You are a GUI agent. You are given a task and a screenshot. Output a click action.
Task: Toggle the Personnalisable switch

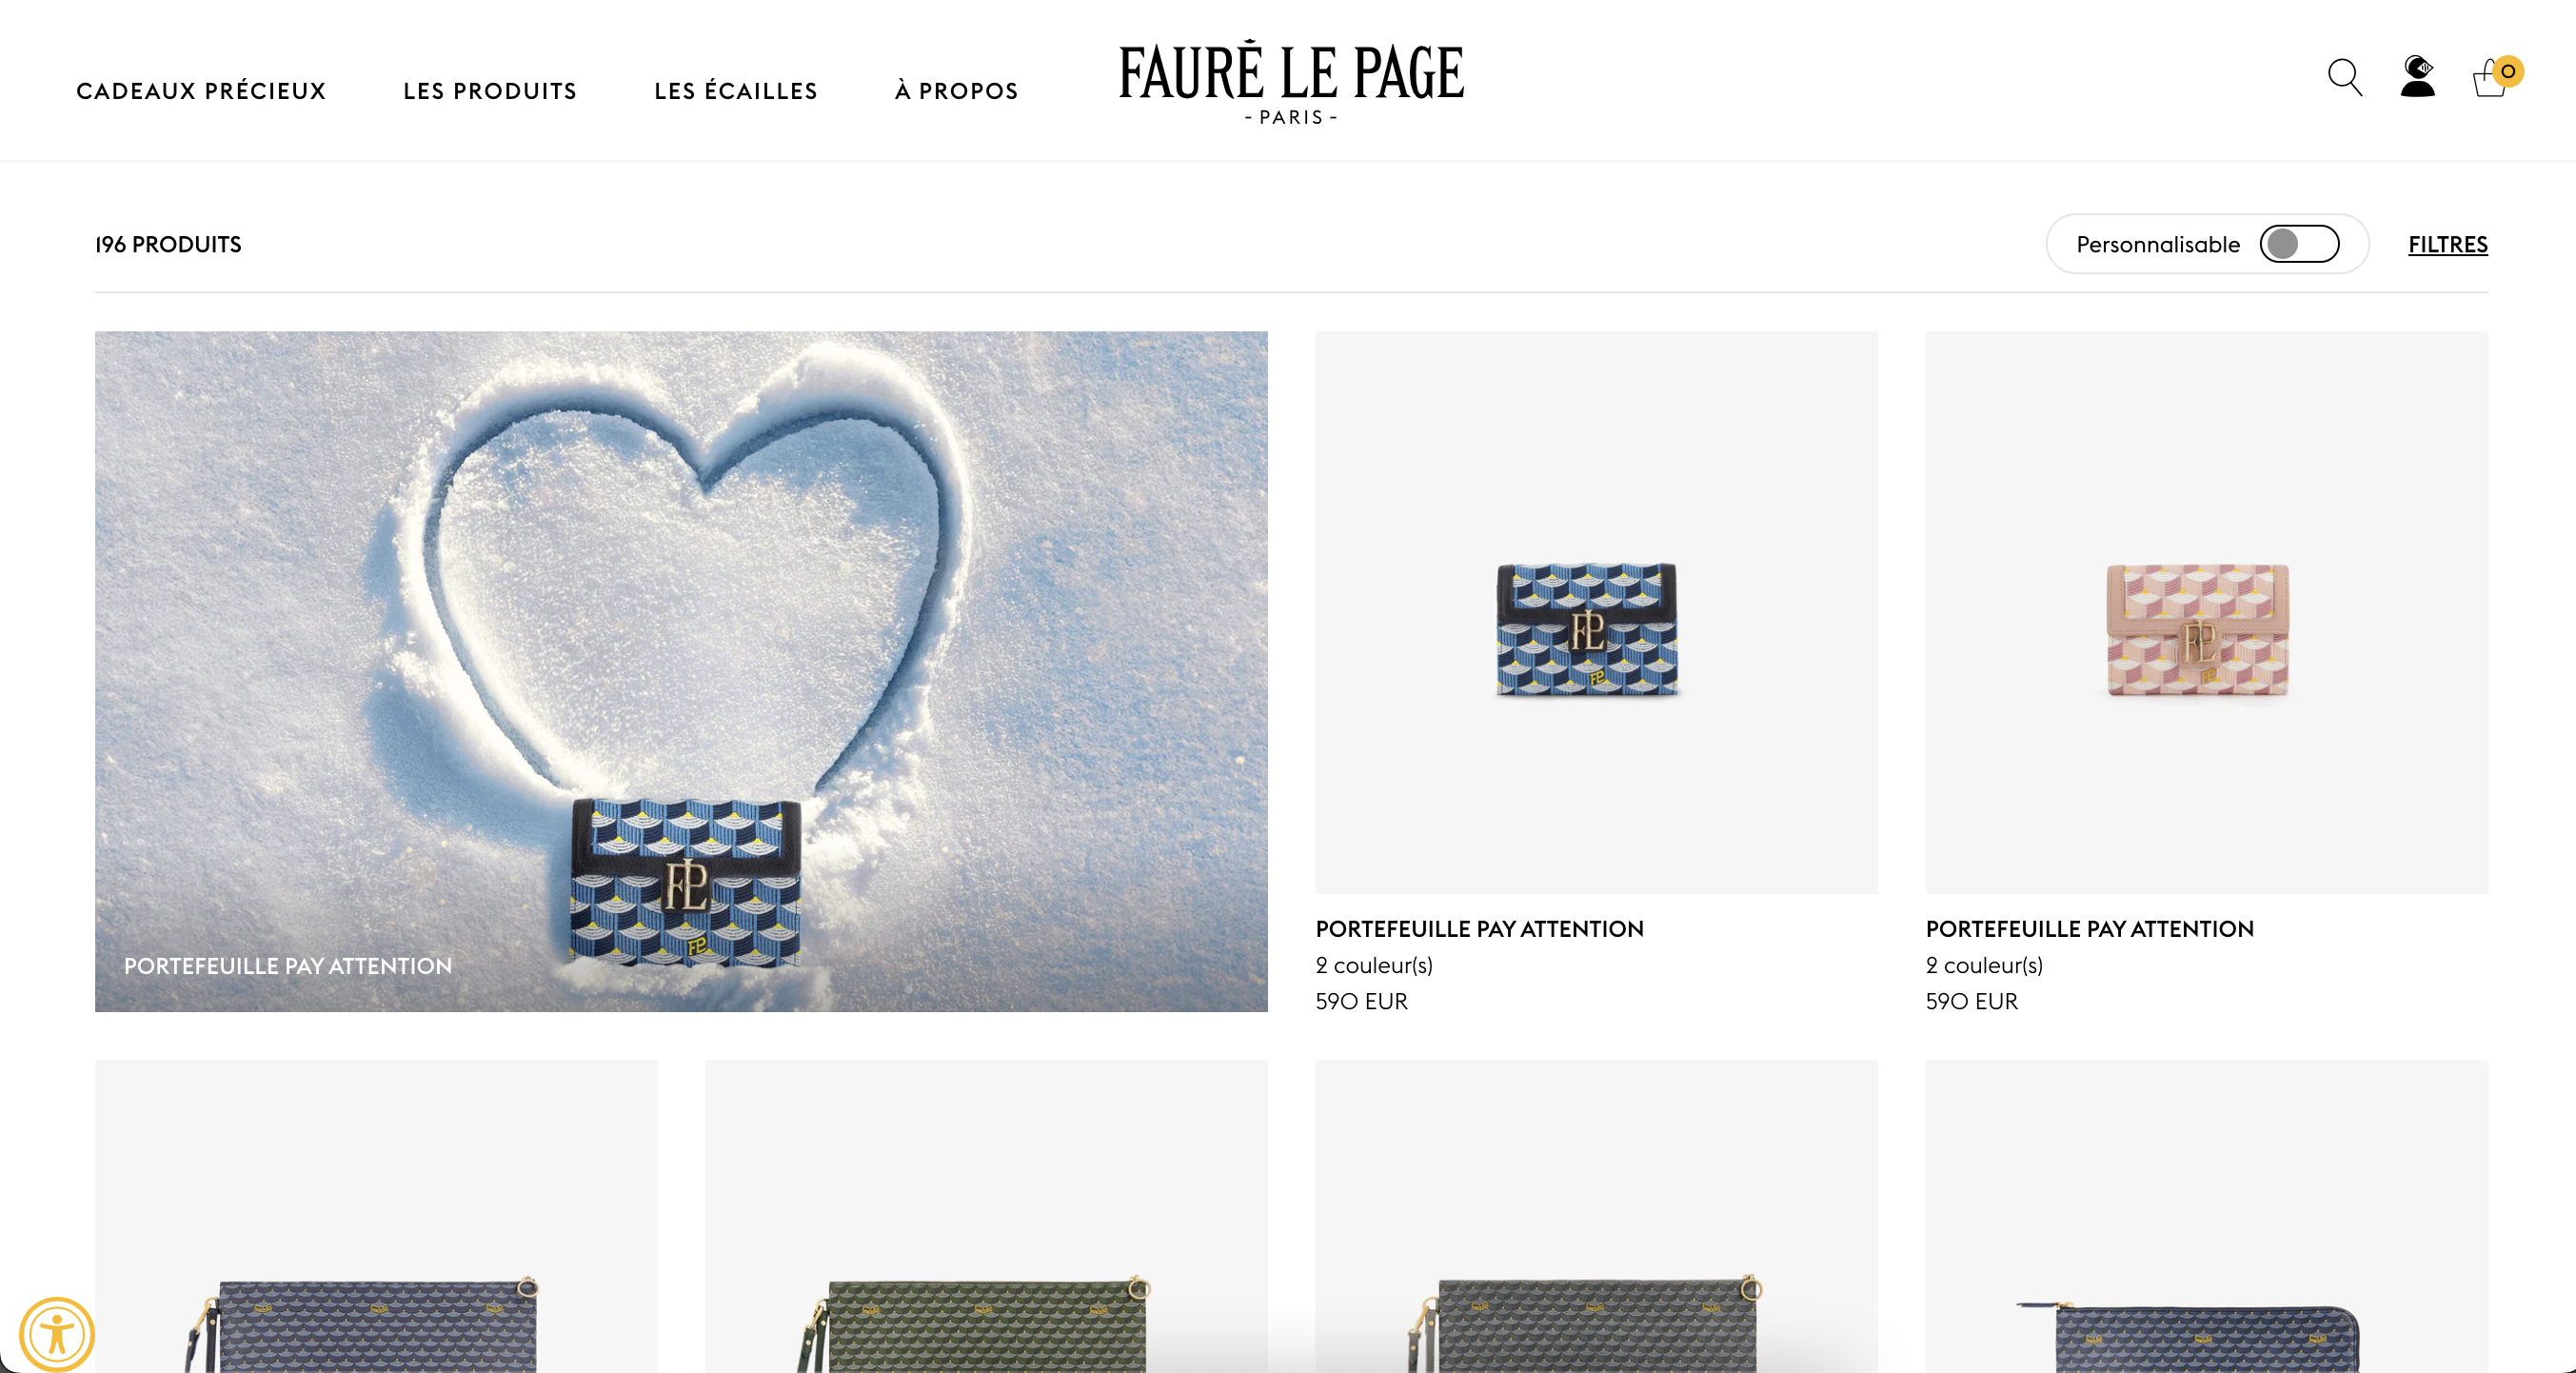click(x=2299, y=244)
